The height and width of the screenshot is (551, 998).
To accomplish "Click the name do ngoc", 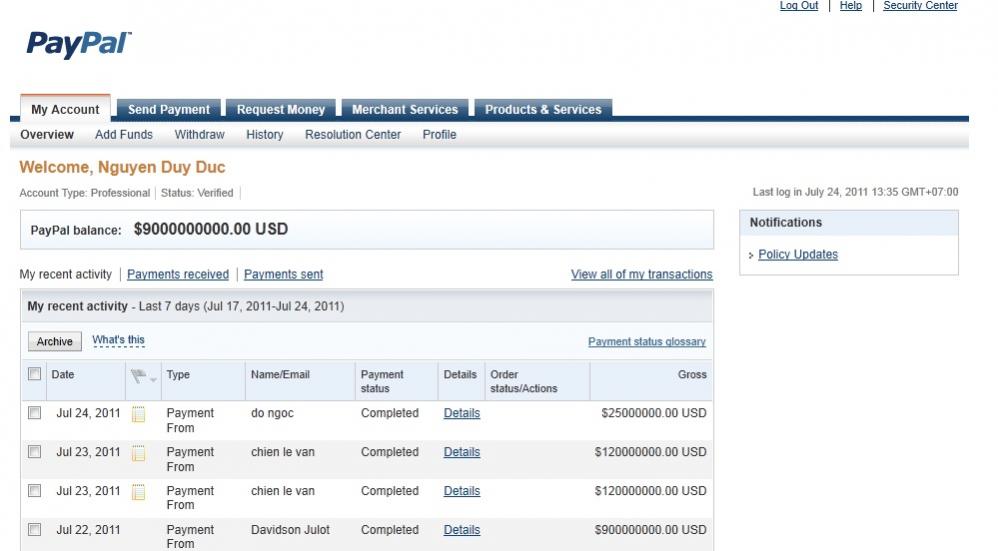I will [x=272, y=413].
